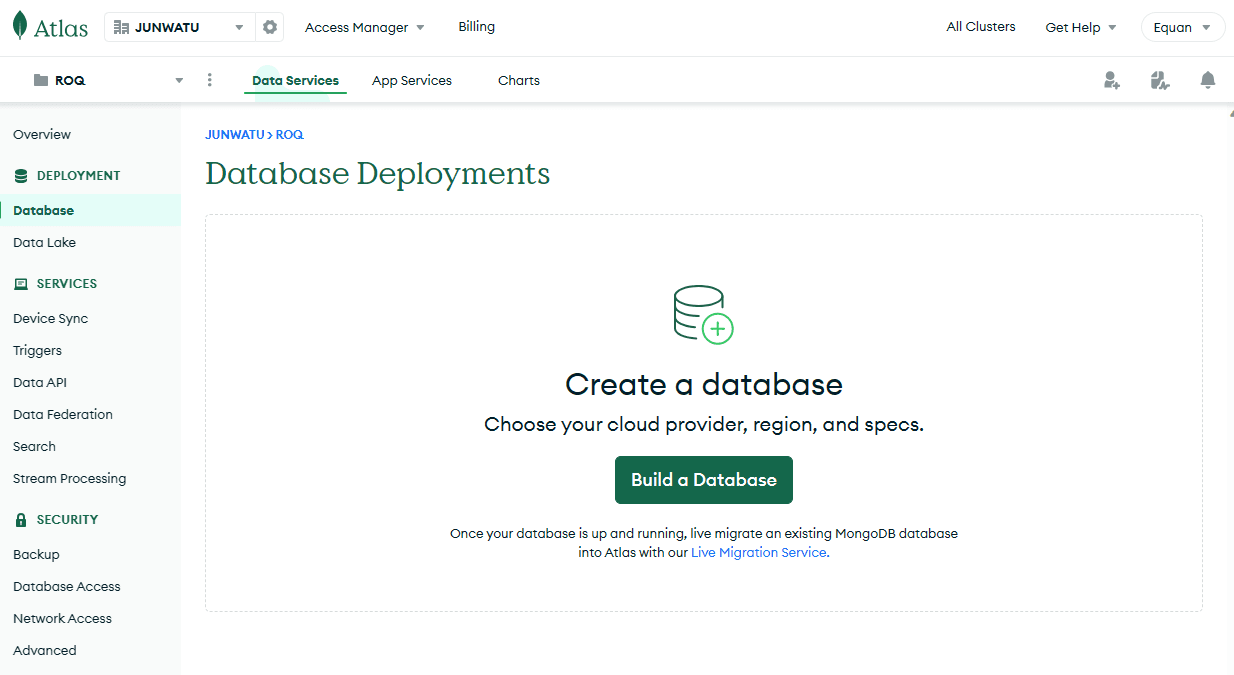Image resolution: width=1234 pixels, height=675 pixels.
Task: Open All Clusters link
Action: [x=981, y=27]
